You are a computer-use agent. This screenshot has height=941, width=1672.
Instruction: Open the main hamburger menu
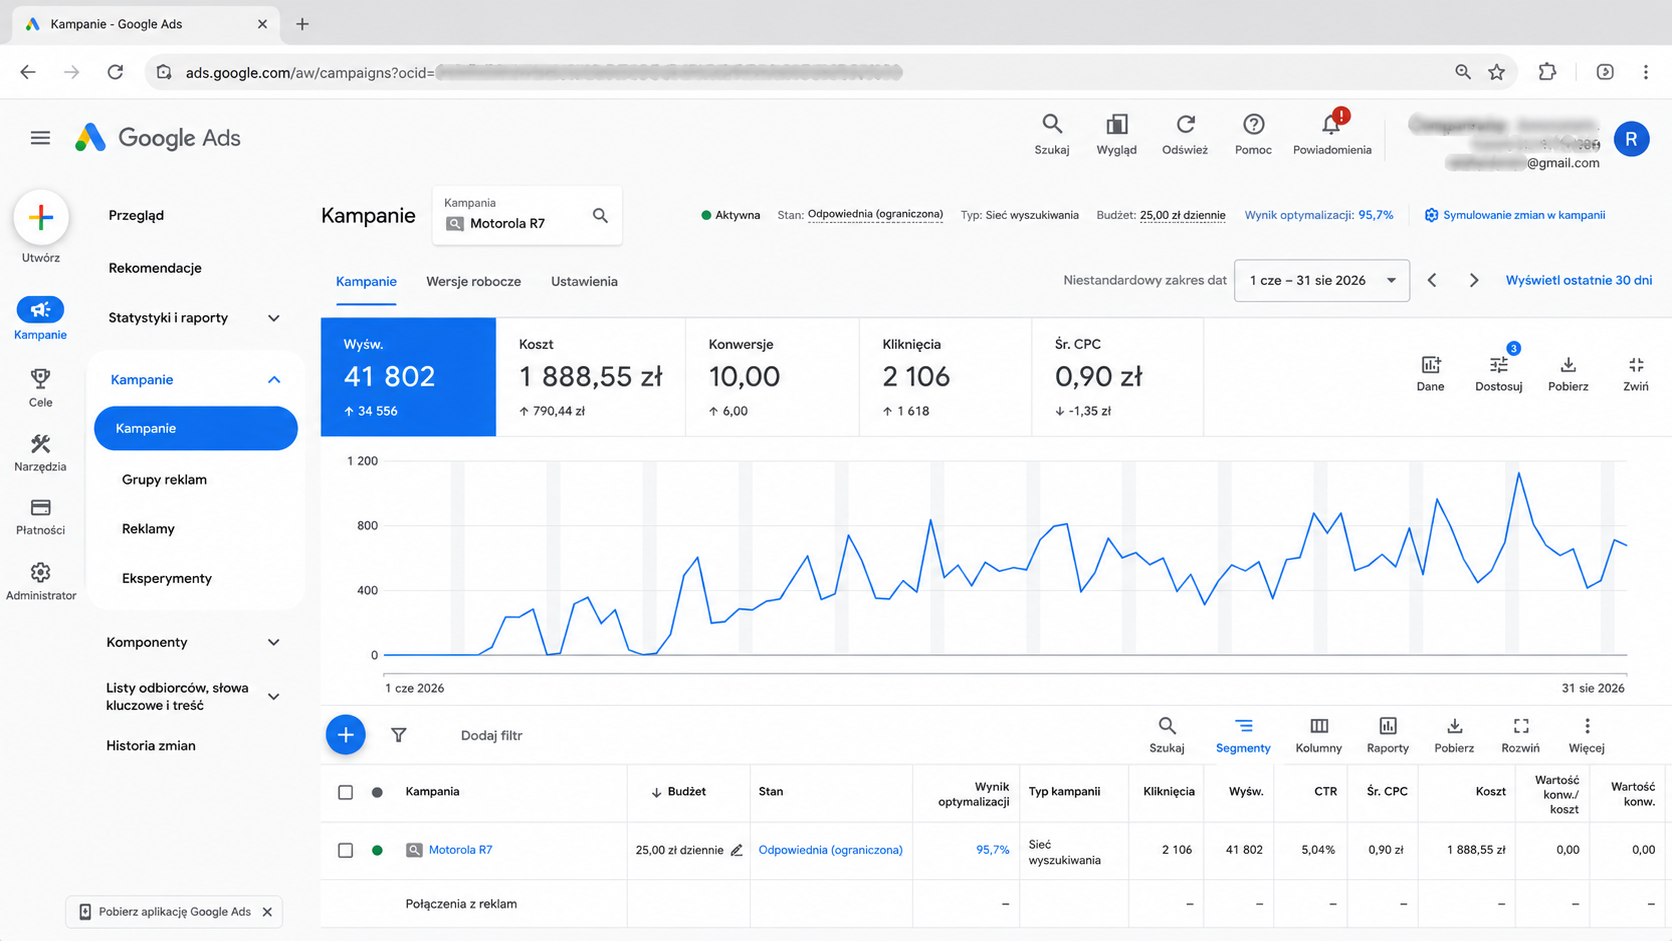[x=40, y=138]
